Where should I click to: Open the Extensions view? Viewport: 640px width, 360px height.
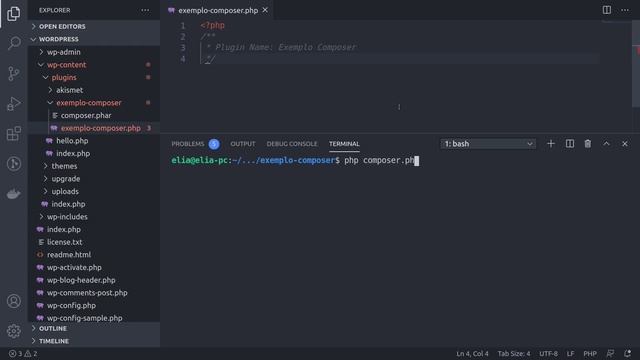tap(13, 133)
